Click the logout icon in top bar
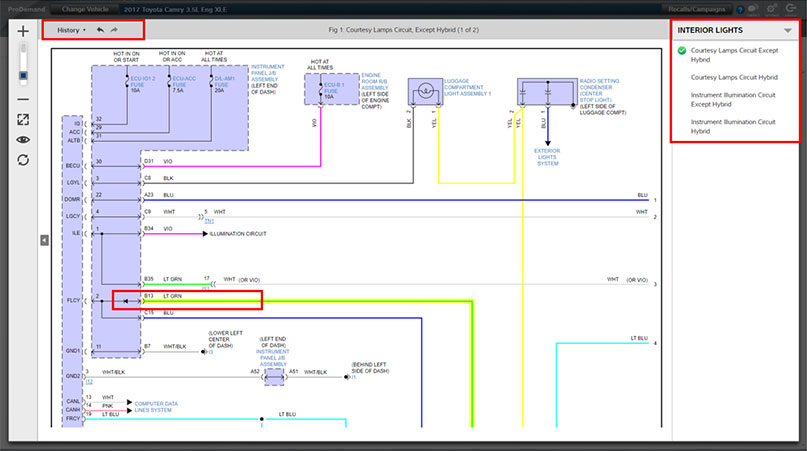807x451 pixels. point(791,9)
